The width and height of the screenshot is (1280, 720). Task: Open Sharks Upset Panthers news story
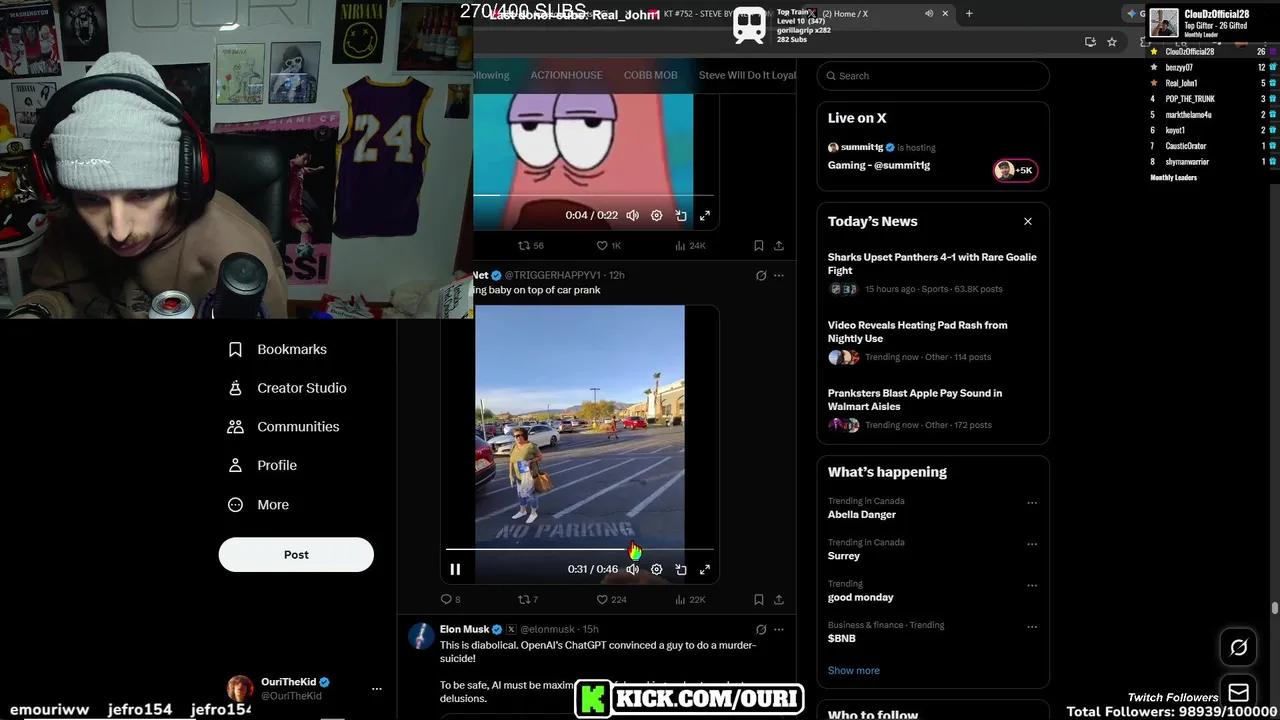[x=933, y=273]
